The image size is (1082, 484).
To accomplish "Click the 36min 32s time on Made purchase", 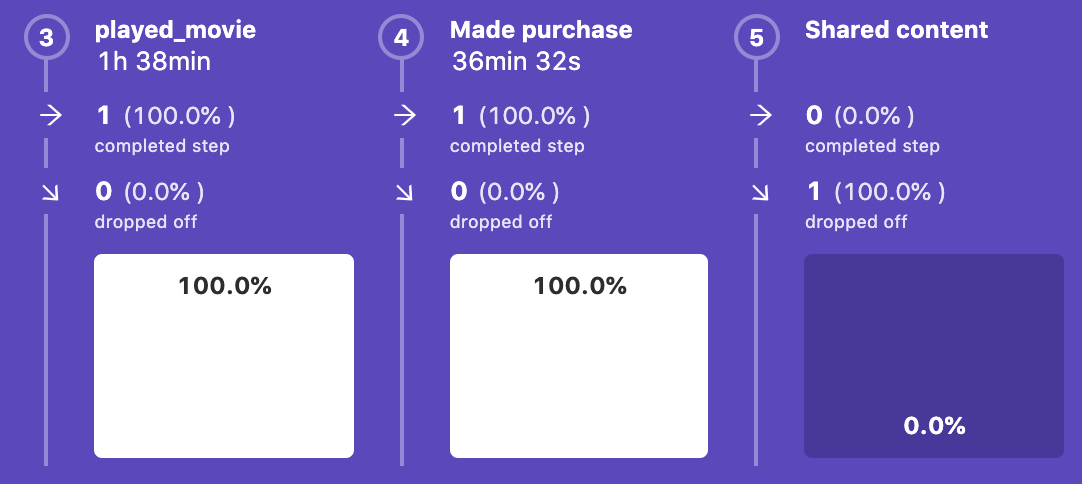I will point(516,63).
